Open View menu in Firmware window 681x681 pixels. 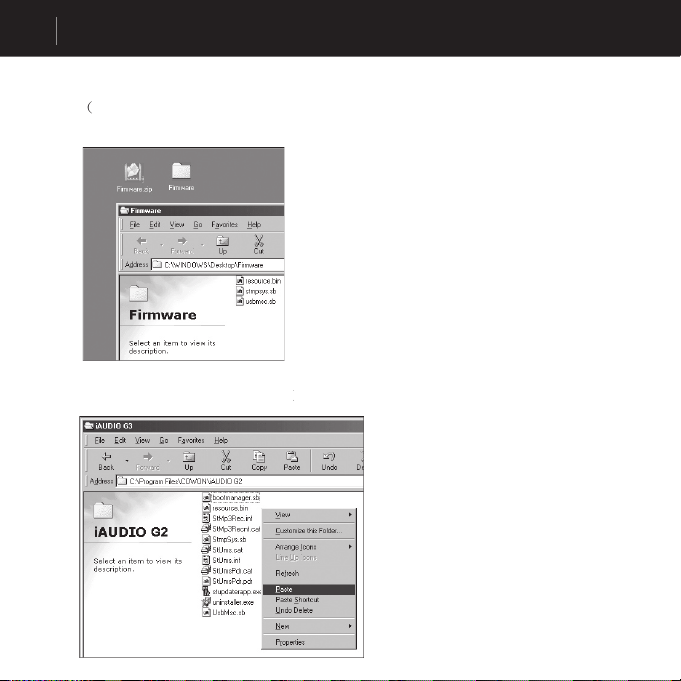click(x=177, y=225)
